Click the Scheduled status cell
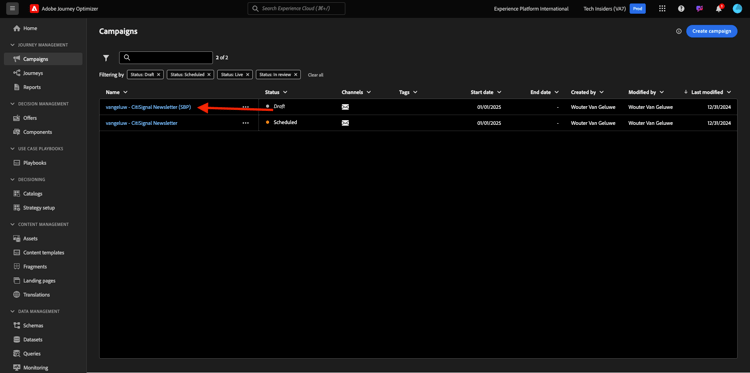The image size is (750, 373). click(x=282, y=122)
